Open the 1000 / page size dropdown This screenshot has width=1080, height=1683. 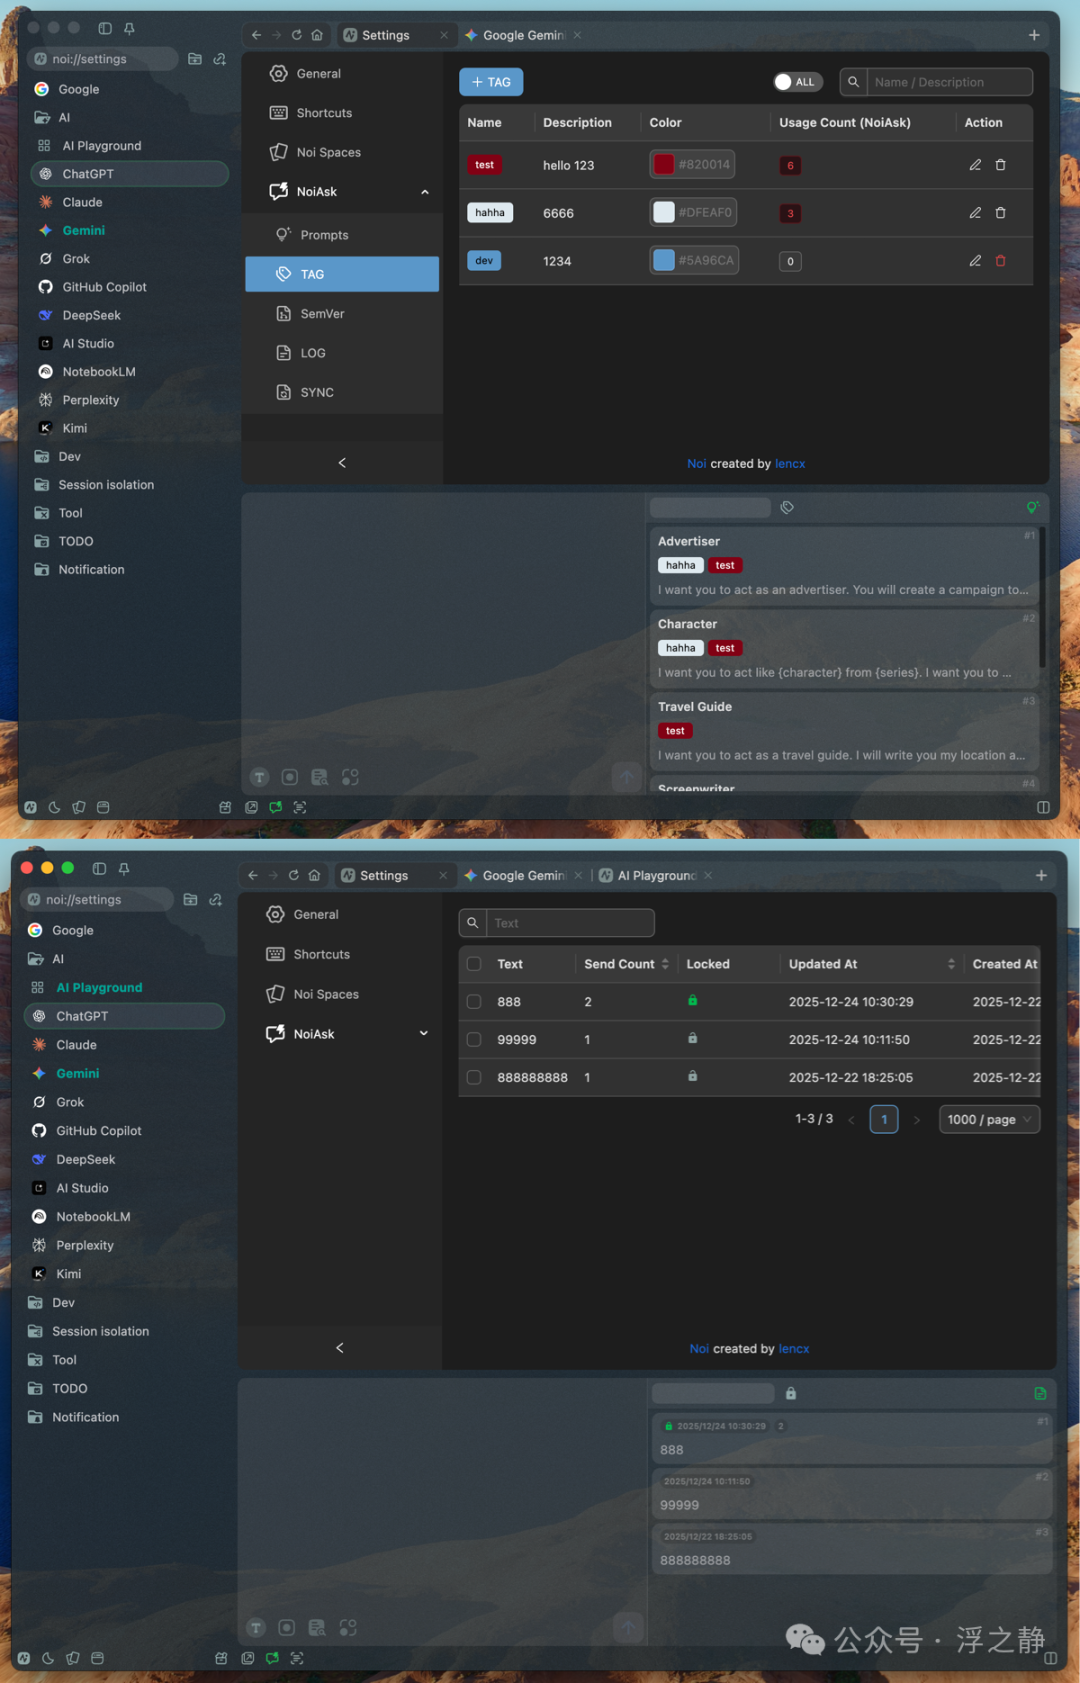coord(988,1119)
